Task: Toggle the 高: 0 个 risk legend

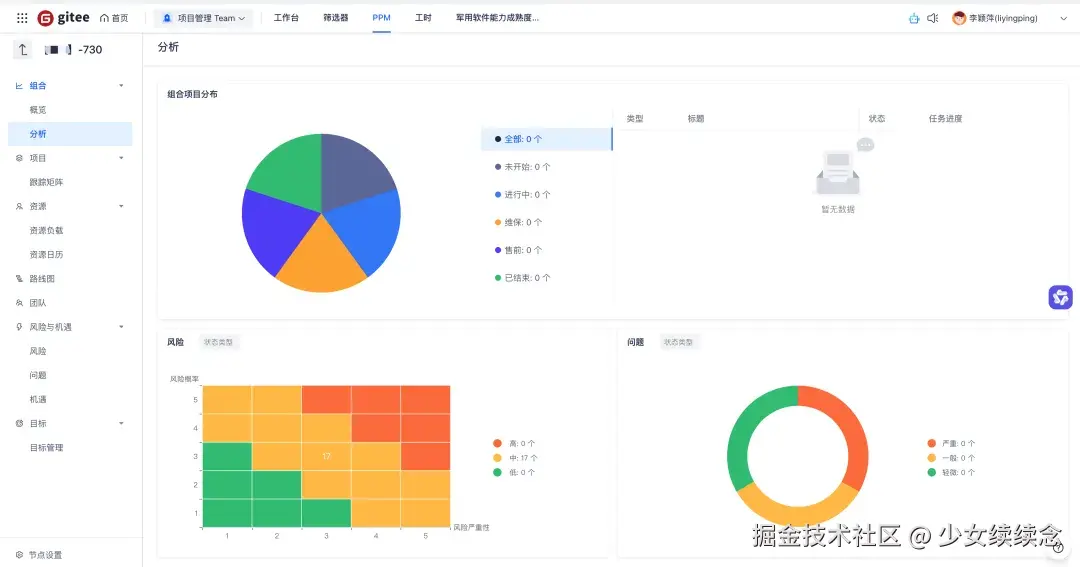Action: tap(515, 443)
